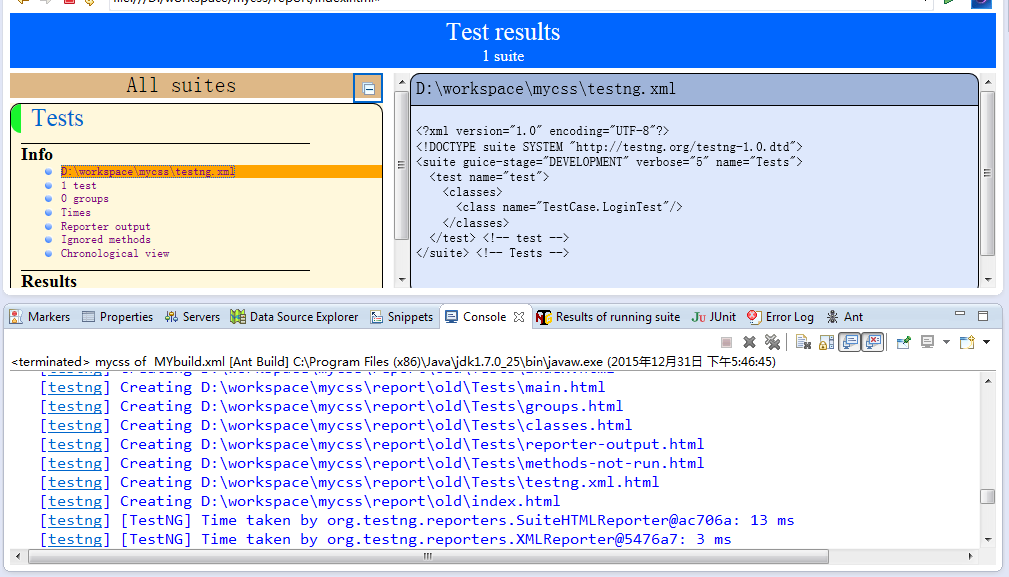Open the Chronological view link
The width and height of the screenshot is (1009, 577).
pos(114,254)
